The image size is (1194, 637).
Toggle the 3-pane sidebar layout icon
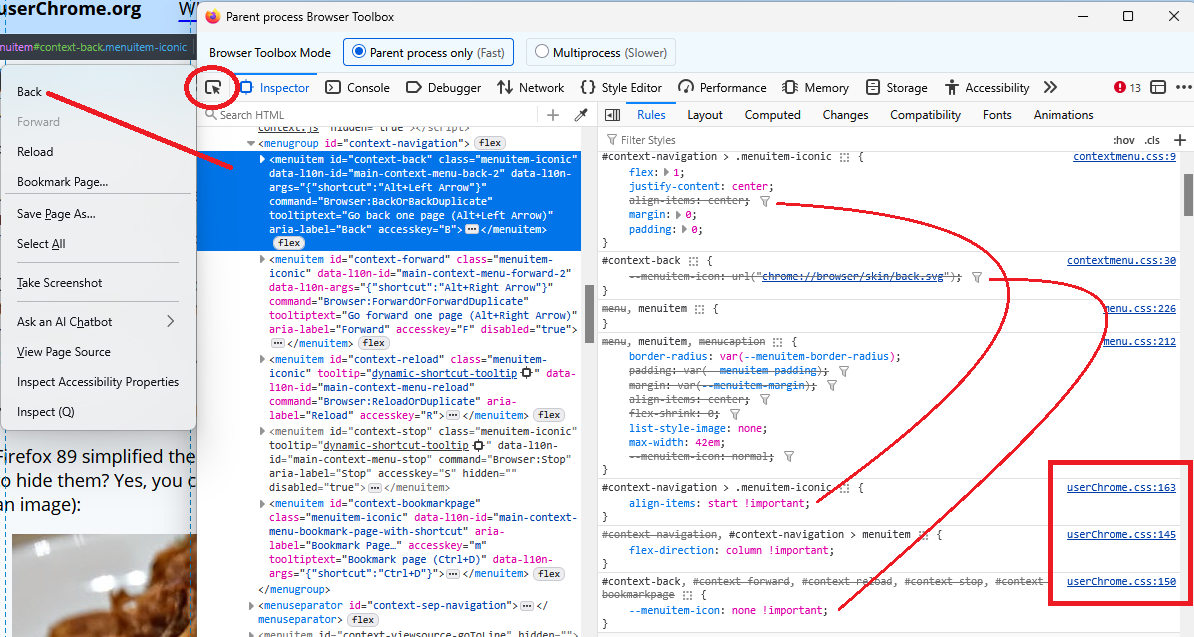(612, 115)
